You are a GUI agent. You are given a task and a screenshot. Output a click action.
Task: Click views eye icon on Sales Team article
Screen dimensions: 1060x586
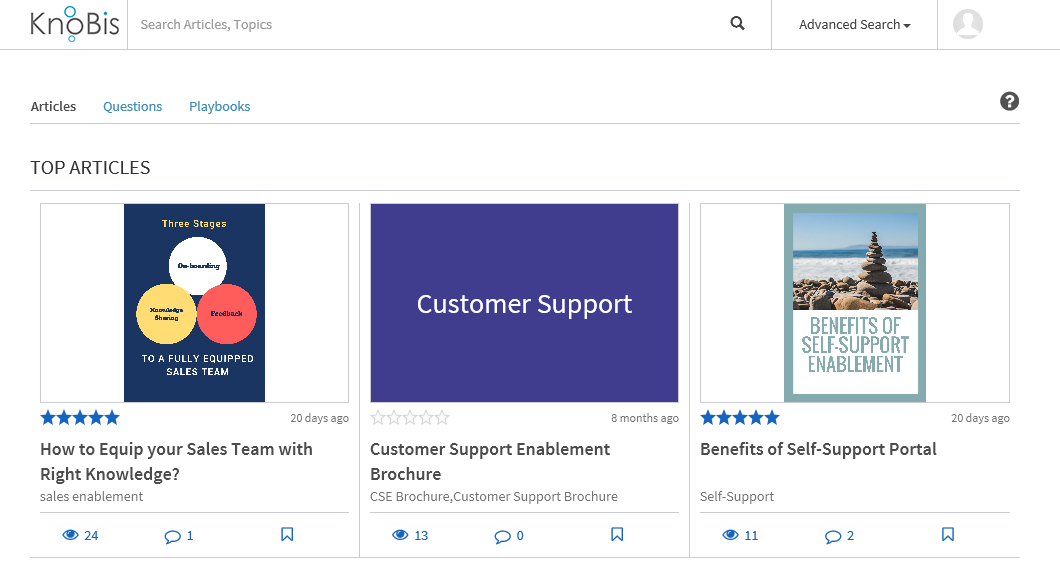click(x=70, y=535)
